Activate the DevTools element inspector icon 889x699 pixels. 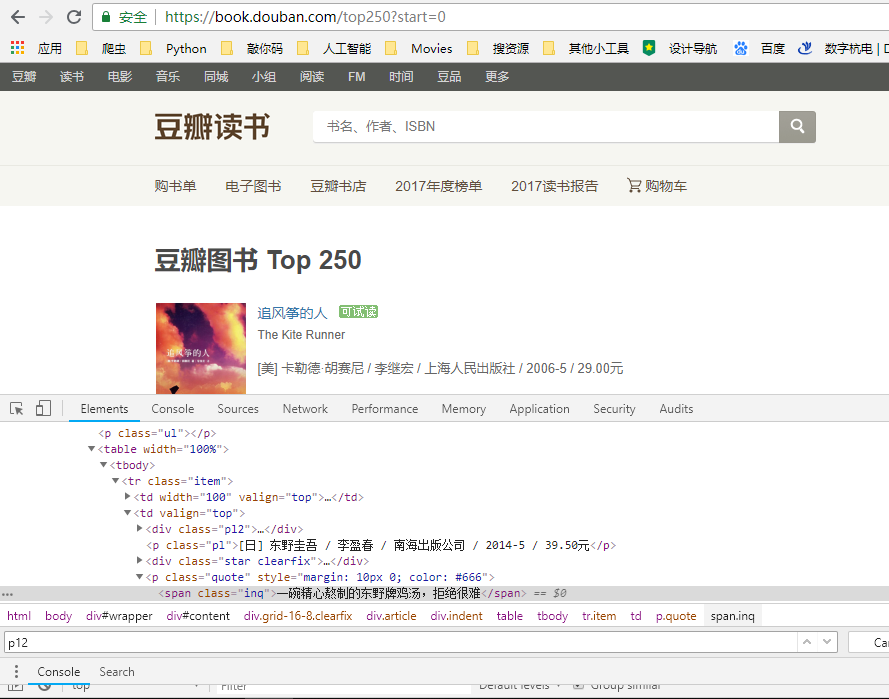(x=16, y=409)
